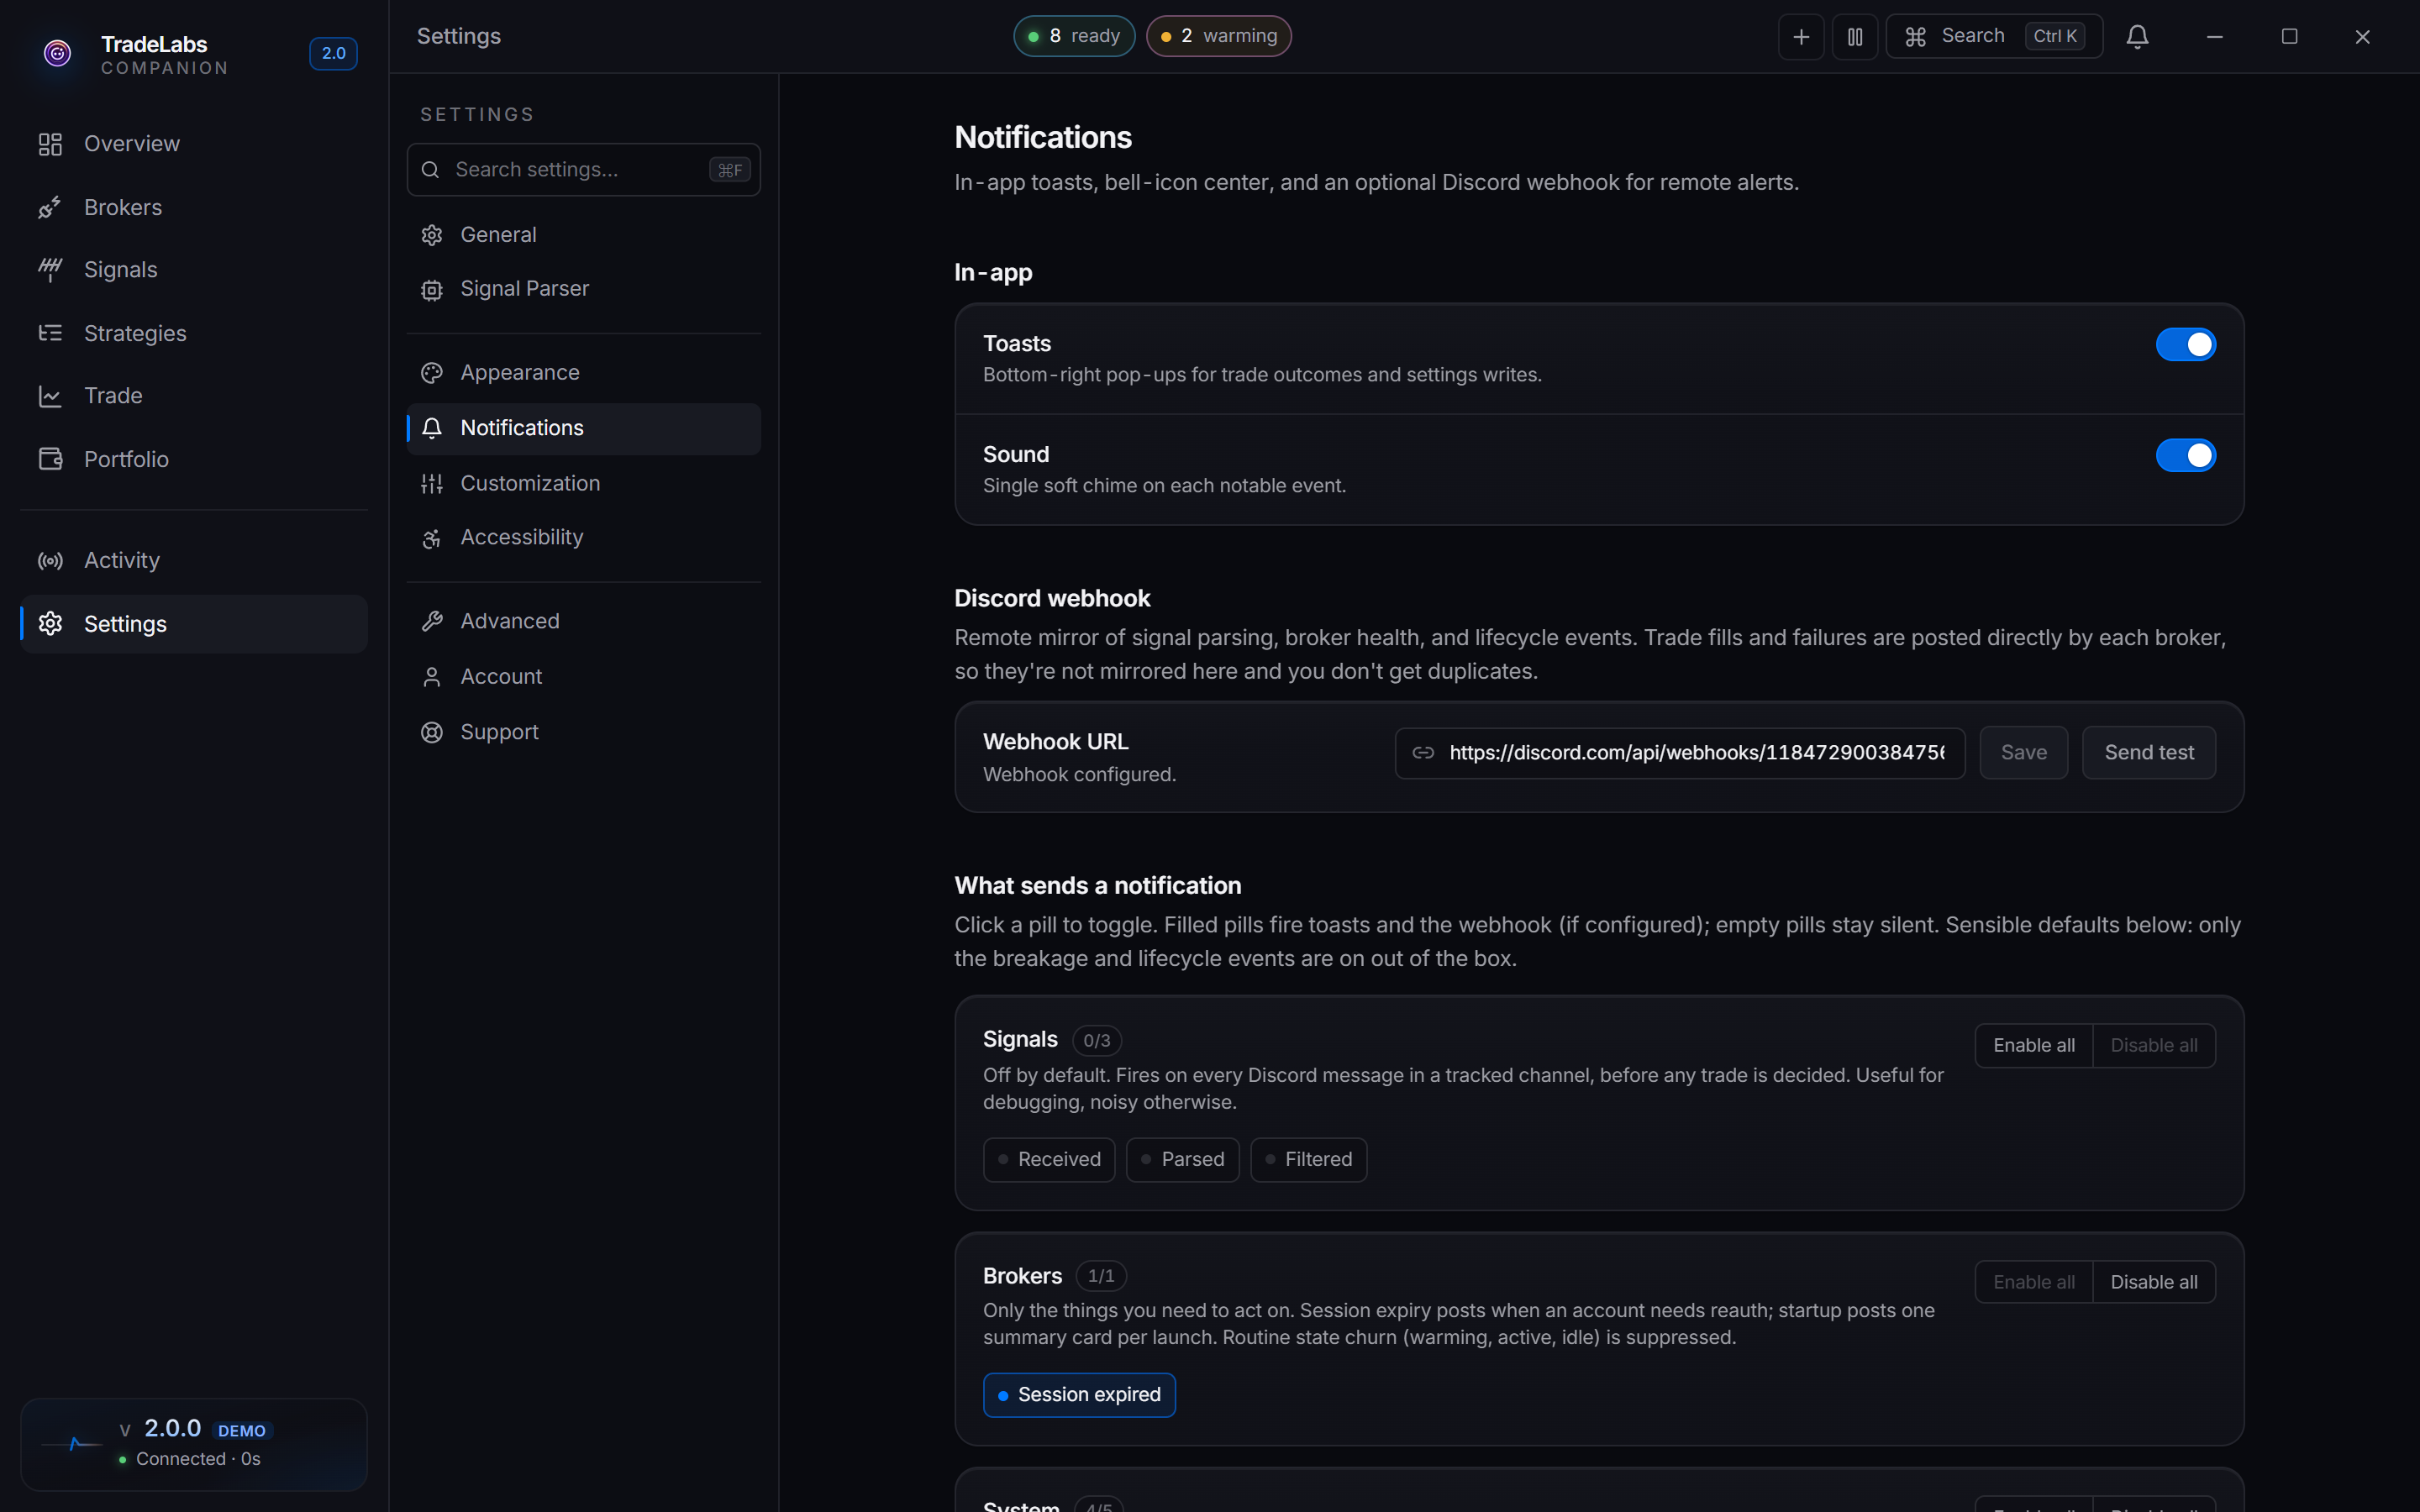
Task: Click the version 2.0.0 DEMO status card
Action: (x=193, y=1445)
